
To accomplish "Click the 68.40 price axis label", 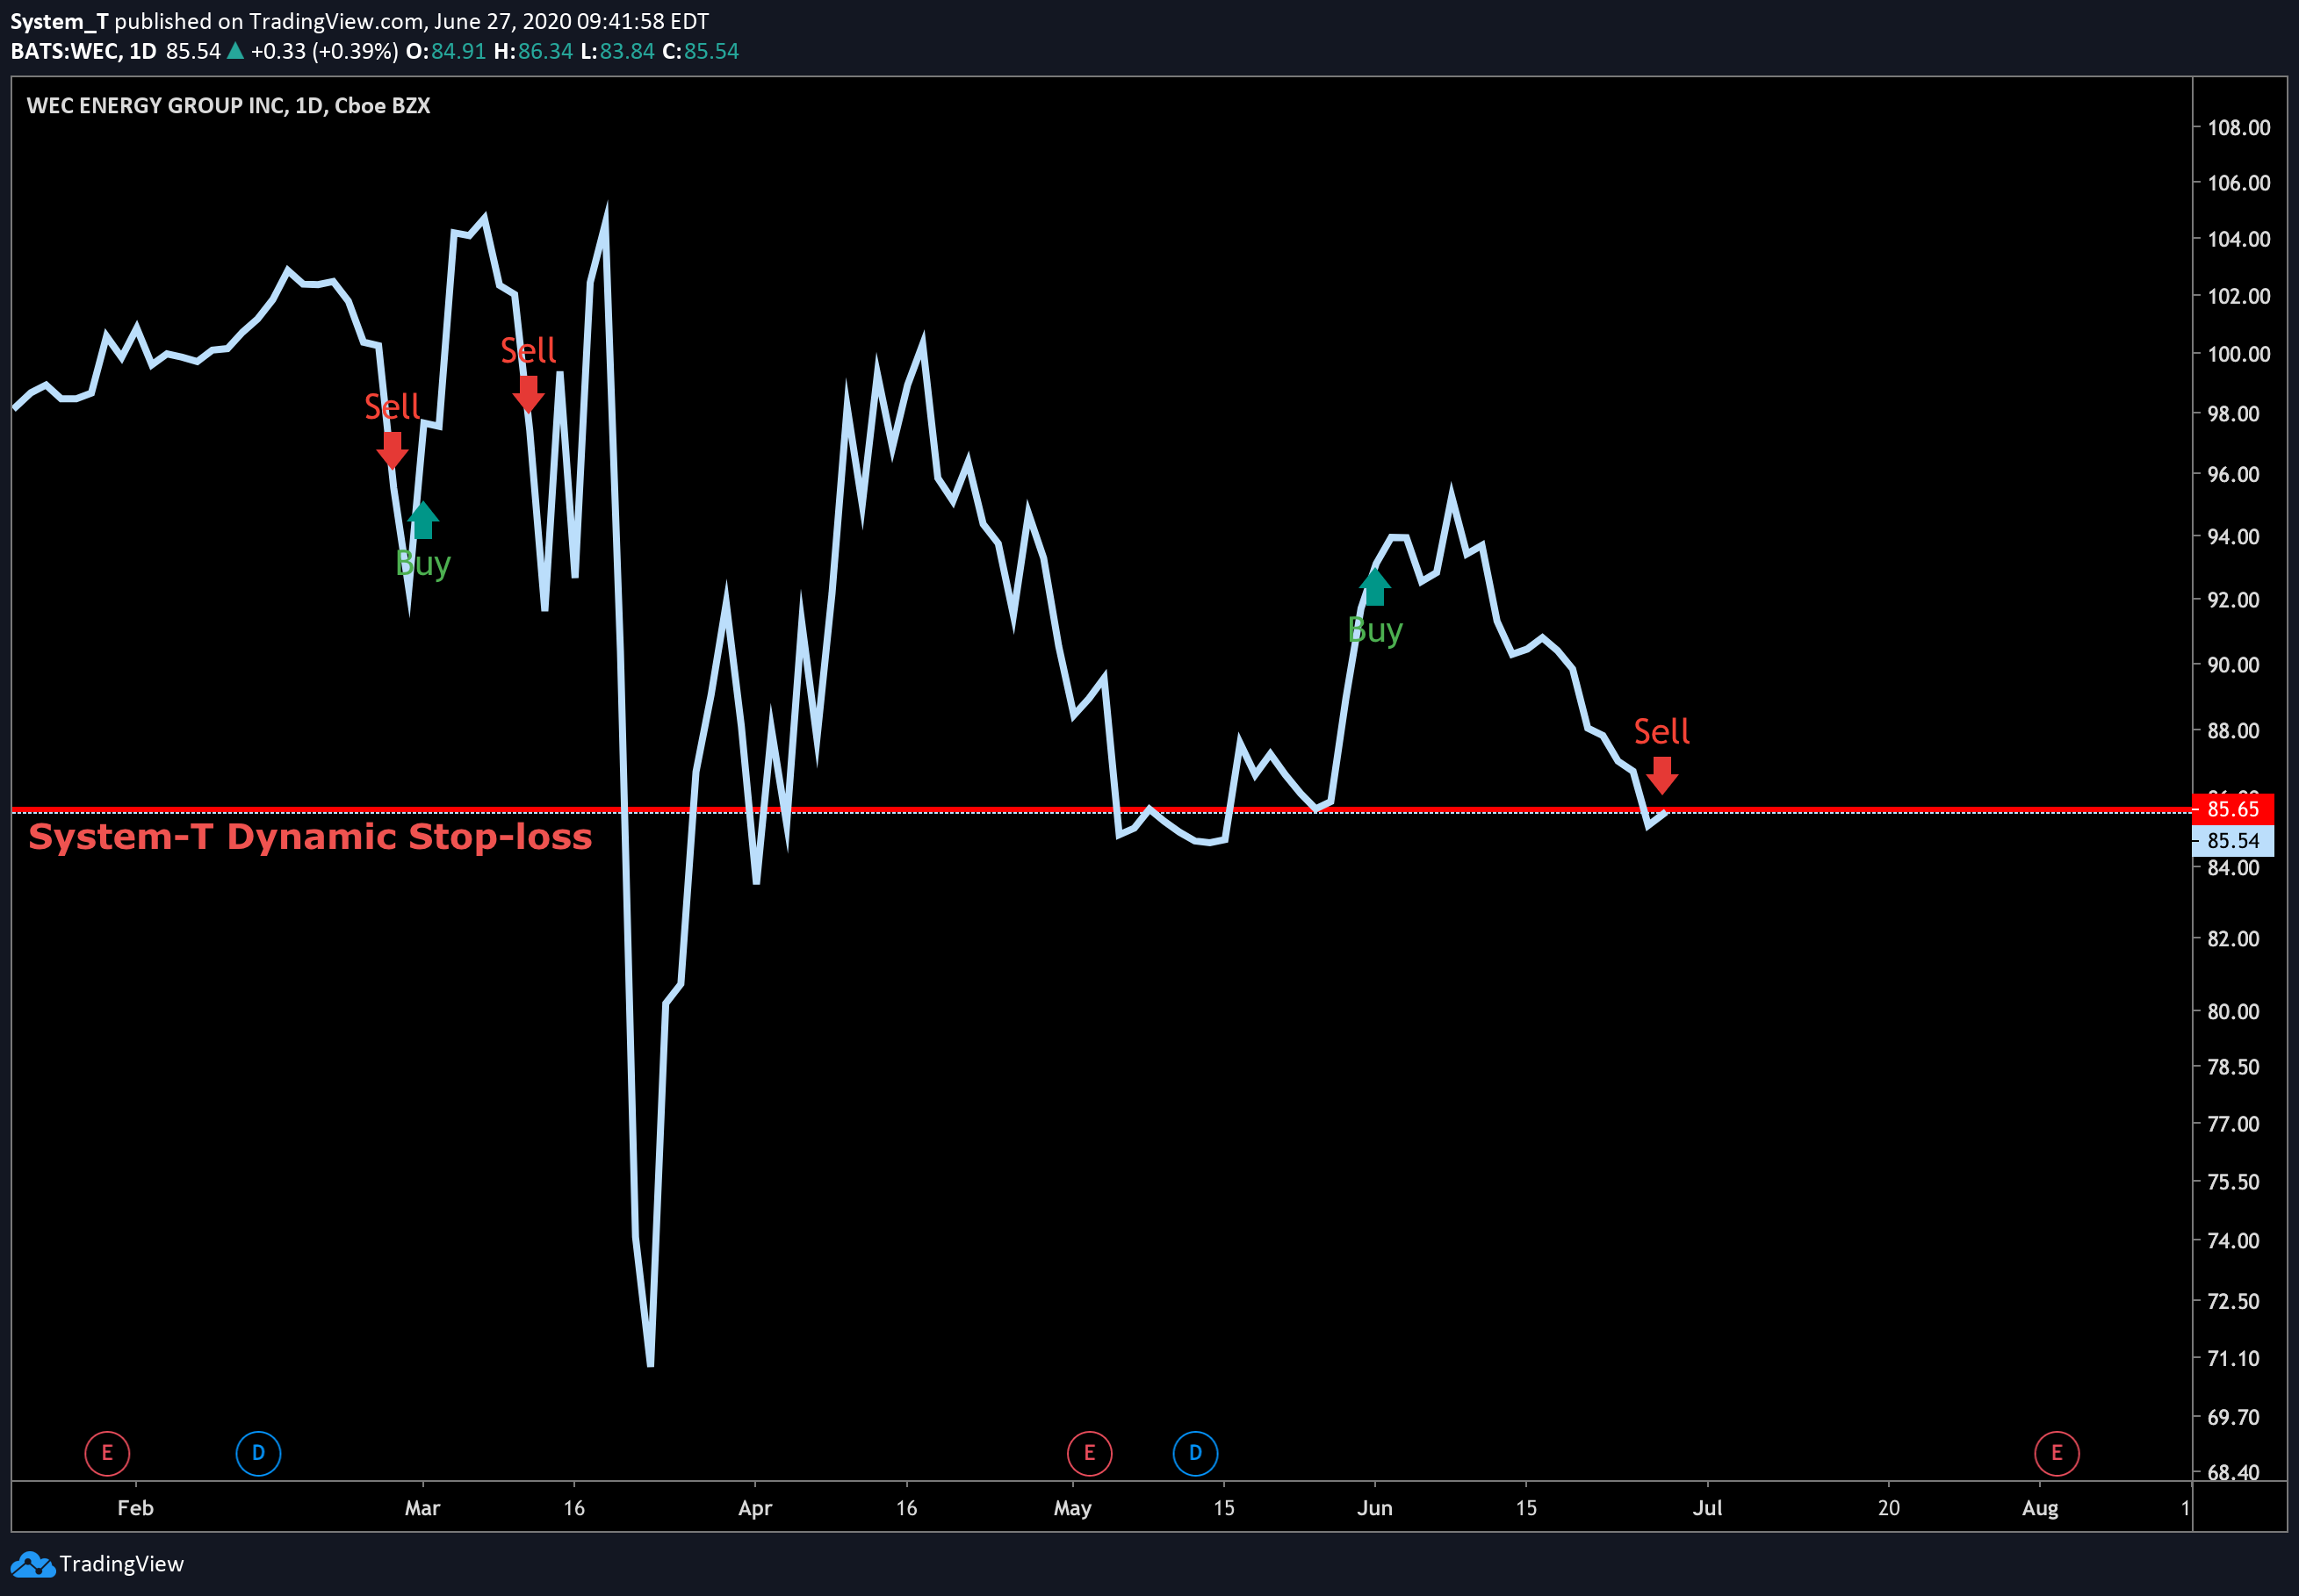I will 2232,1472.
